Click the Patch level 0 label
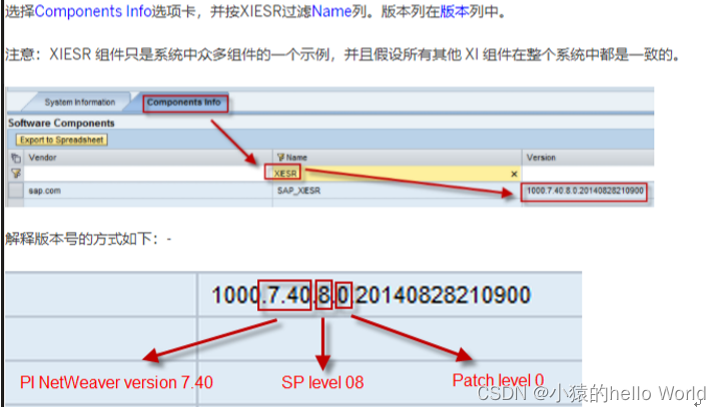 point(498,380)
